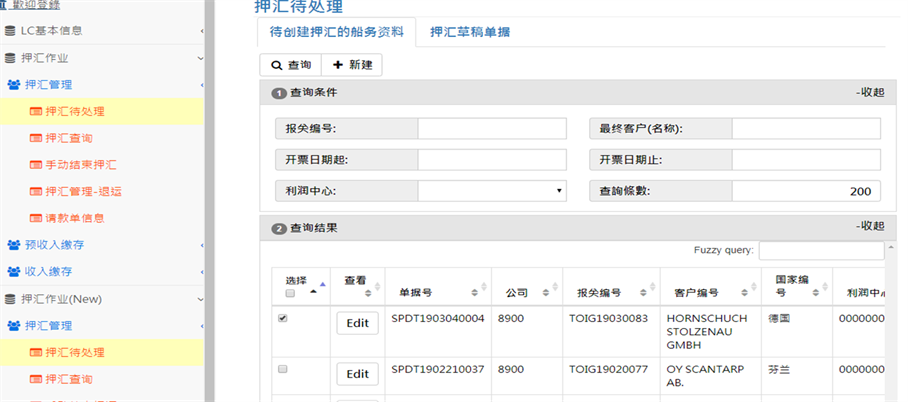Check the select-all checkbox in 选择 header
This screenshot has height=402, width=908.
(290, 294)
